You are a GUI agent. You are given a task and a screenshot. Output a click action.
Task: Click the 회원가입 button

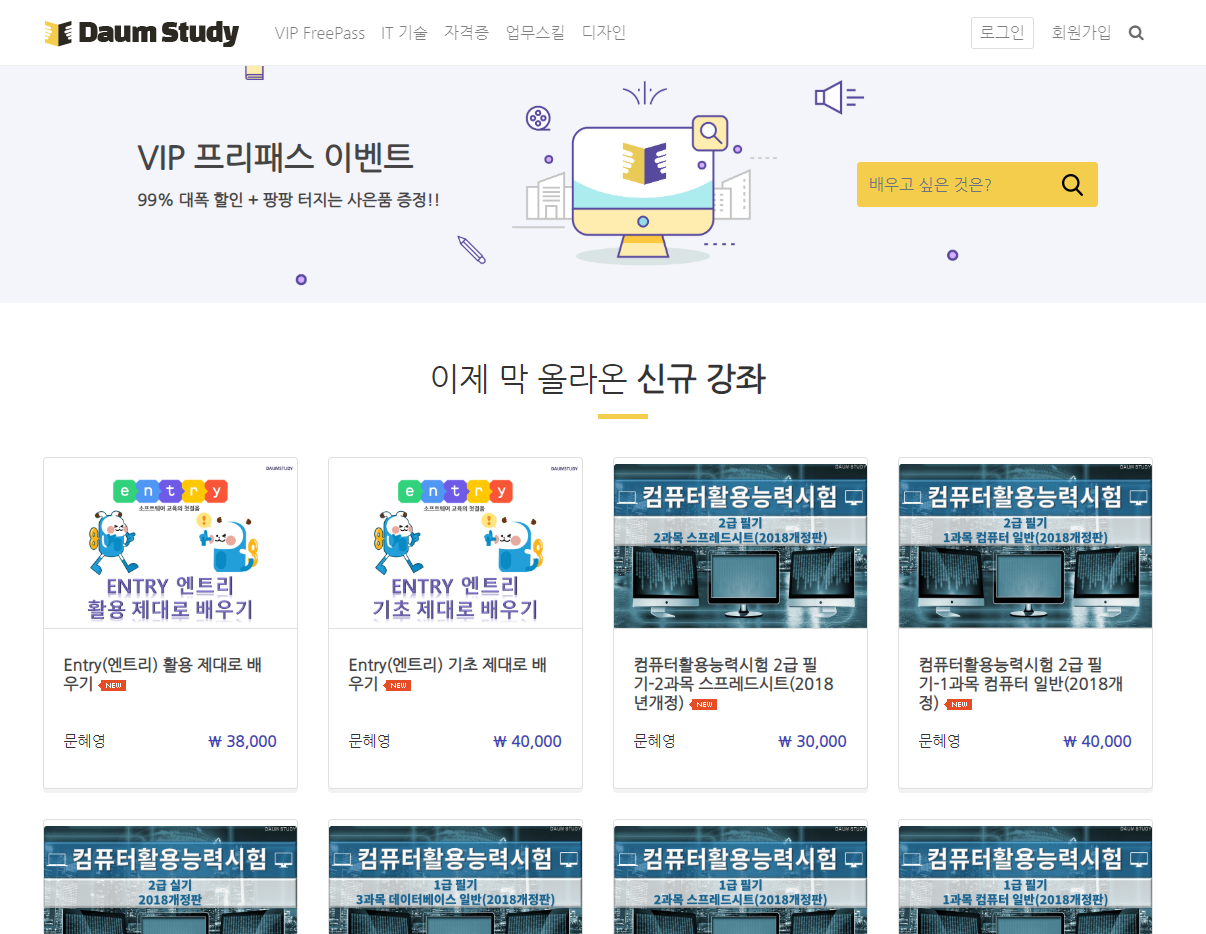point(1081,32)
